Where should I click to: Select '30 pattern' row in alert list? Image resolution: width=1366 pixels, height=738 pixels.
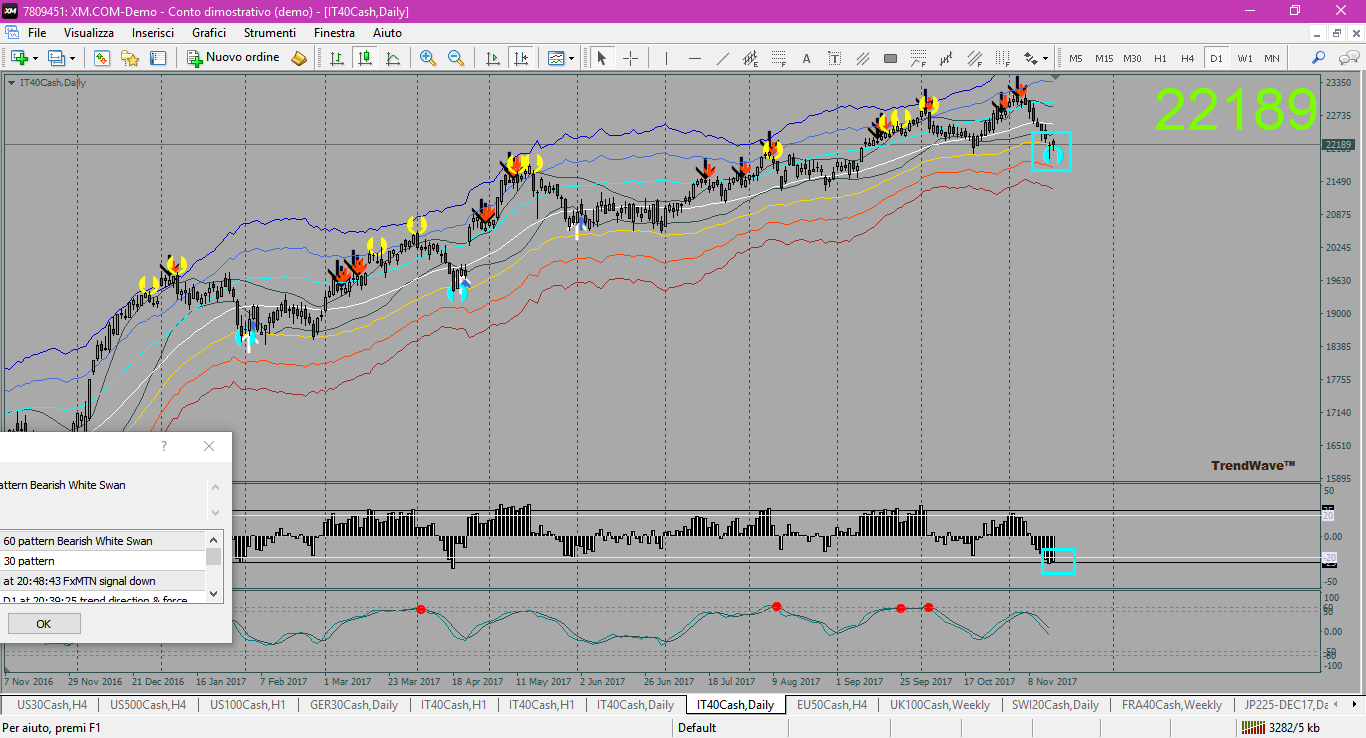(102, 561)
